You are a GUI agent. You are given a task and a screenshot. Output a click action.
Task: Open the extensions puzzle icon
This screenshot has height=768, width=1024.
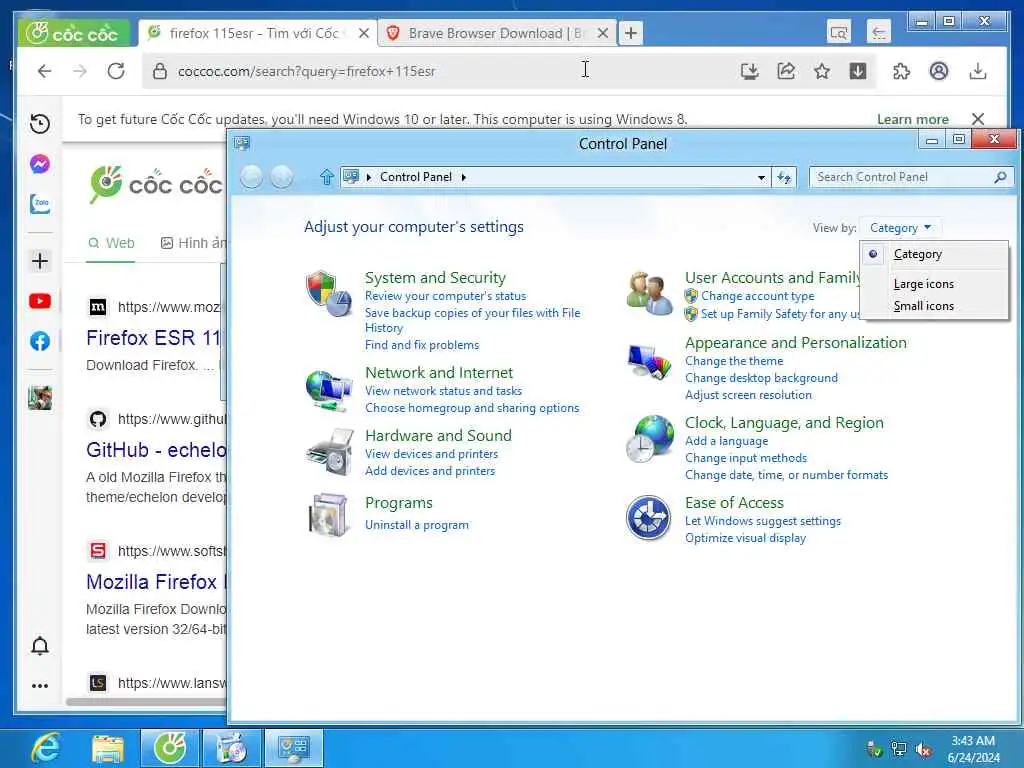click(901, 71)
